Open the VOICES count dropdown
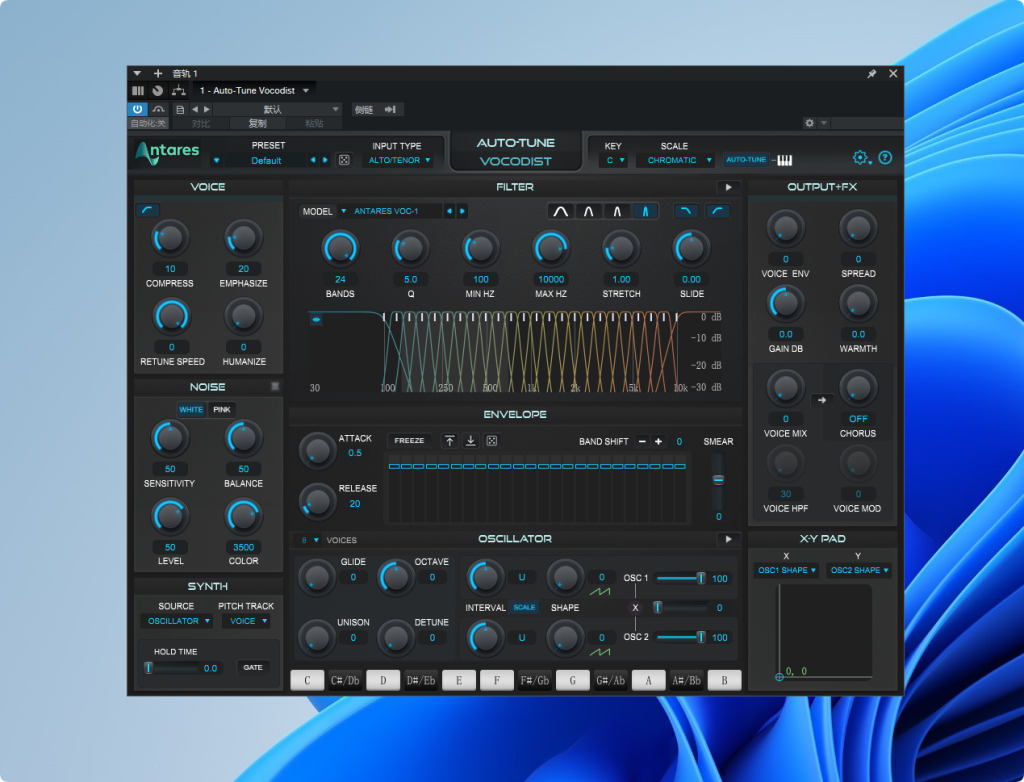Image resolution: width=1024 pixels, height=782 pixels. pyautogui.click(x=310, y=540)
